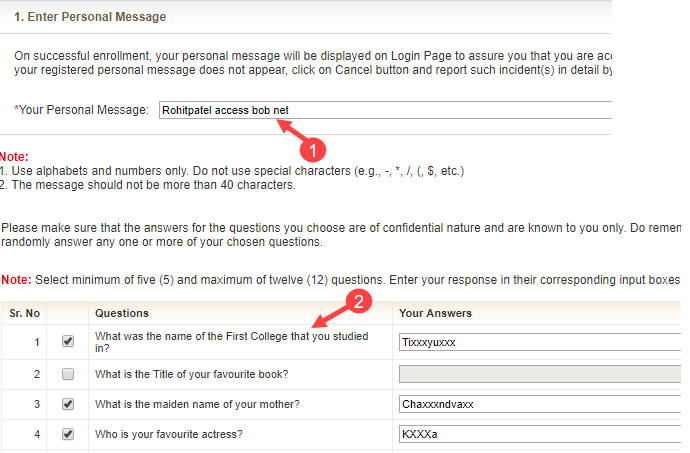Click the red Note label above the character rules
Image resolution: width=690 pixels, height=453 pixels.
coord(14,157)
